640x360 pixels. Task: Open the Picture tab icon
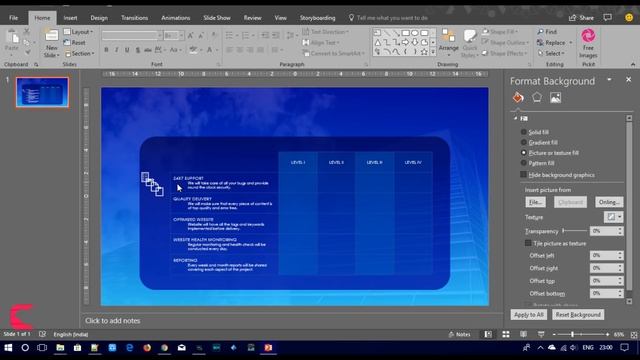pyautogui.click(x=556, y=98)
